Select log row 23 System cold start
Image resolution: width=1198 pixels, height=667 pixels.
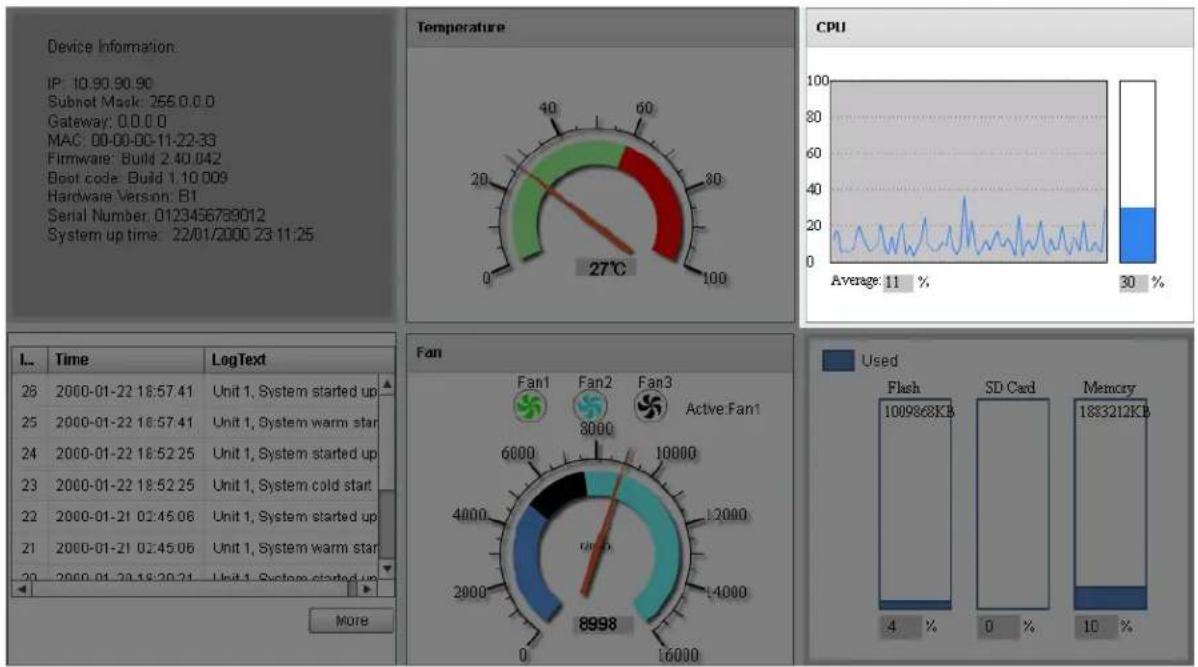[x=196, y=485]
